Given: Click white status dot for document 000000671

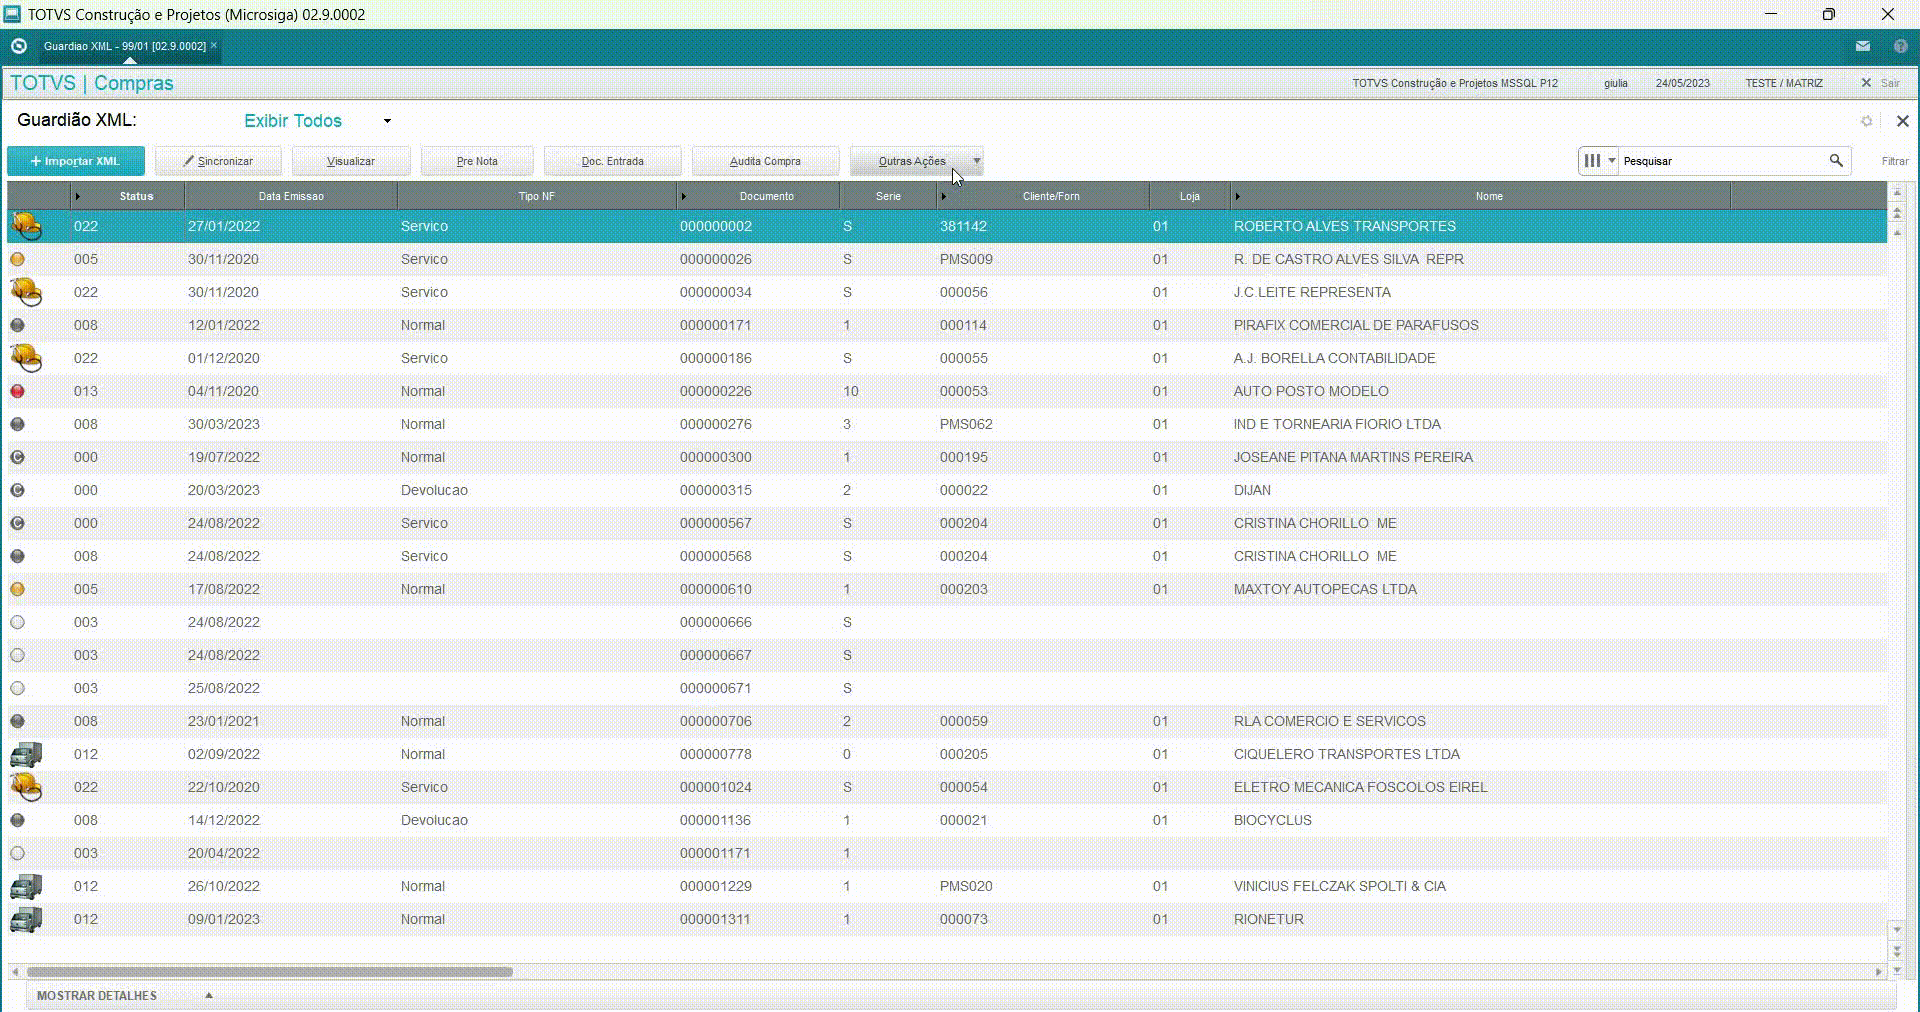Looking at the screenshot, I should coord(17,688).
